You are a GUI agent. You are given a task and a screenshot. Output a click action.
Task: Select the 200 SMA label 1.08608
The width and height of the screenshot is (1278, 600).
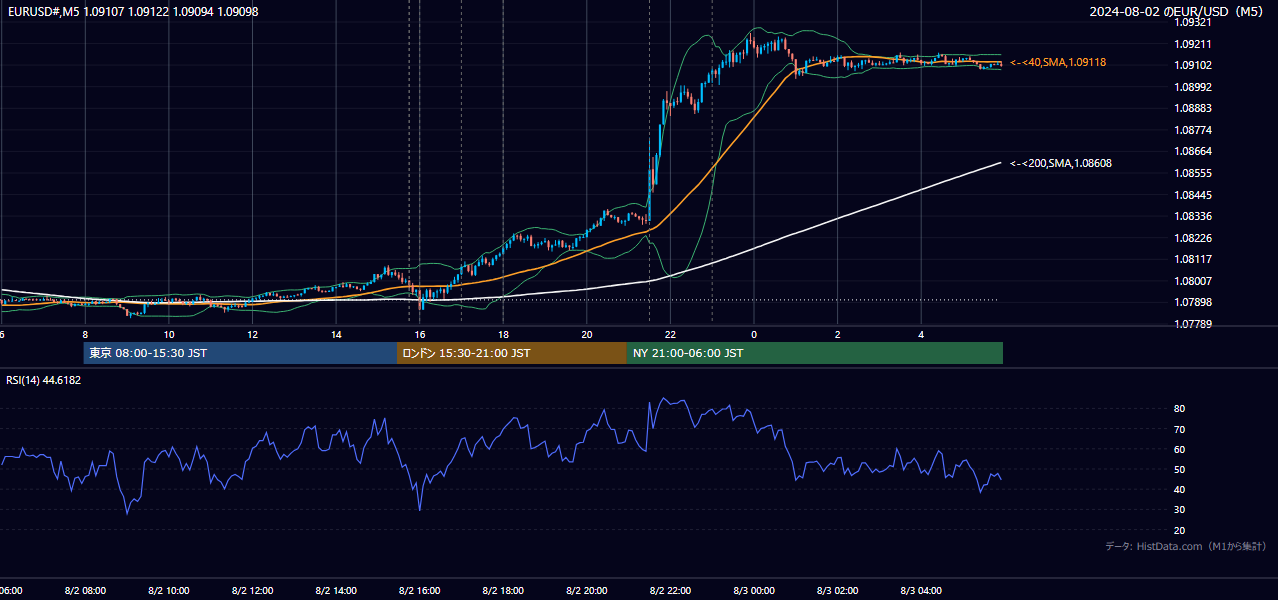click(1061, 163)
